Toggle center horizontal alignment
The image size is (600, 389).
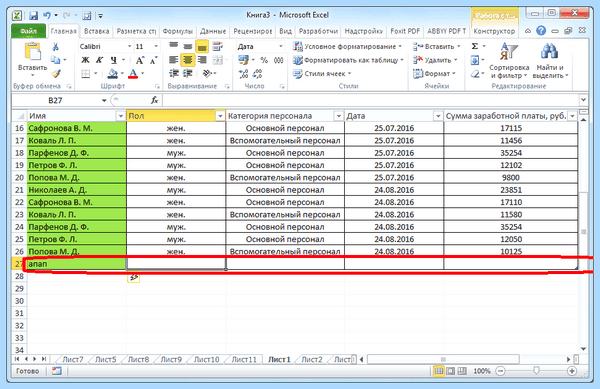point(188,60)
